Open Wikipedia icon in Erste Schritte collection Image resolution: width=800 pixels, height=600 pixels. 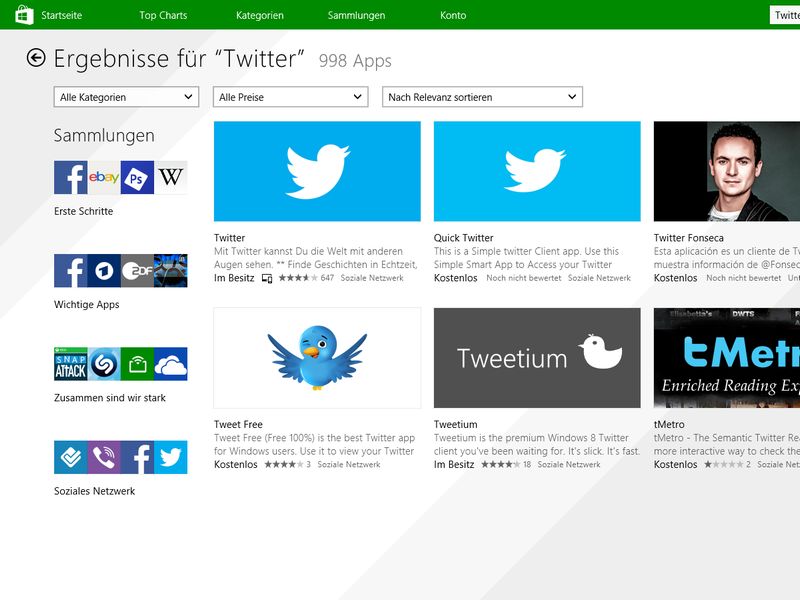pos(170,177)
